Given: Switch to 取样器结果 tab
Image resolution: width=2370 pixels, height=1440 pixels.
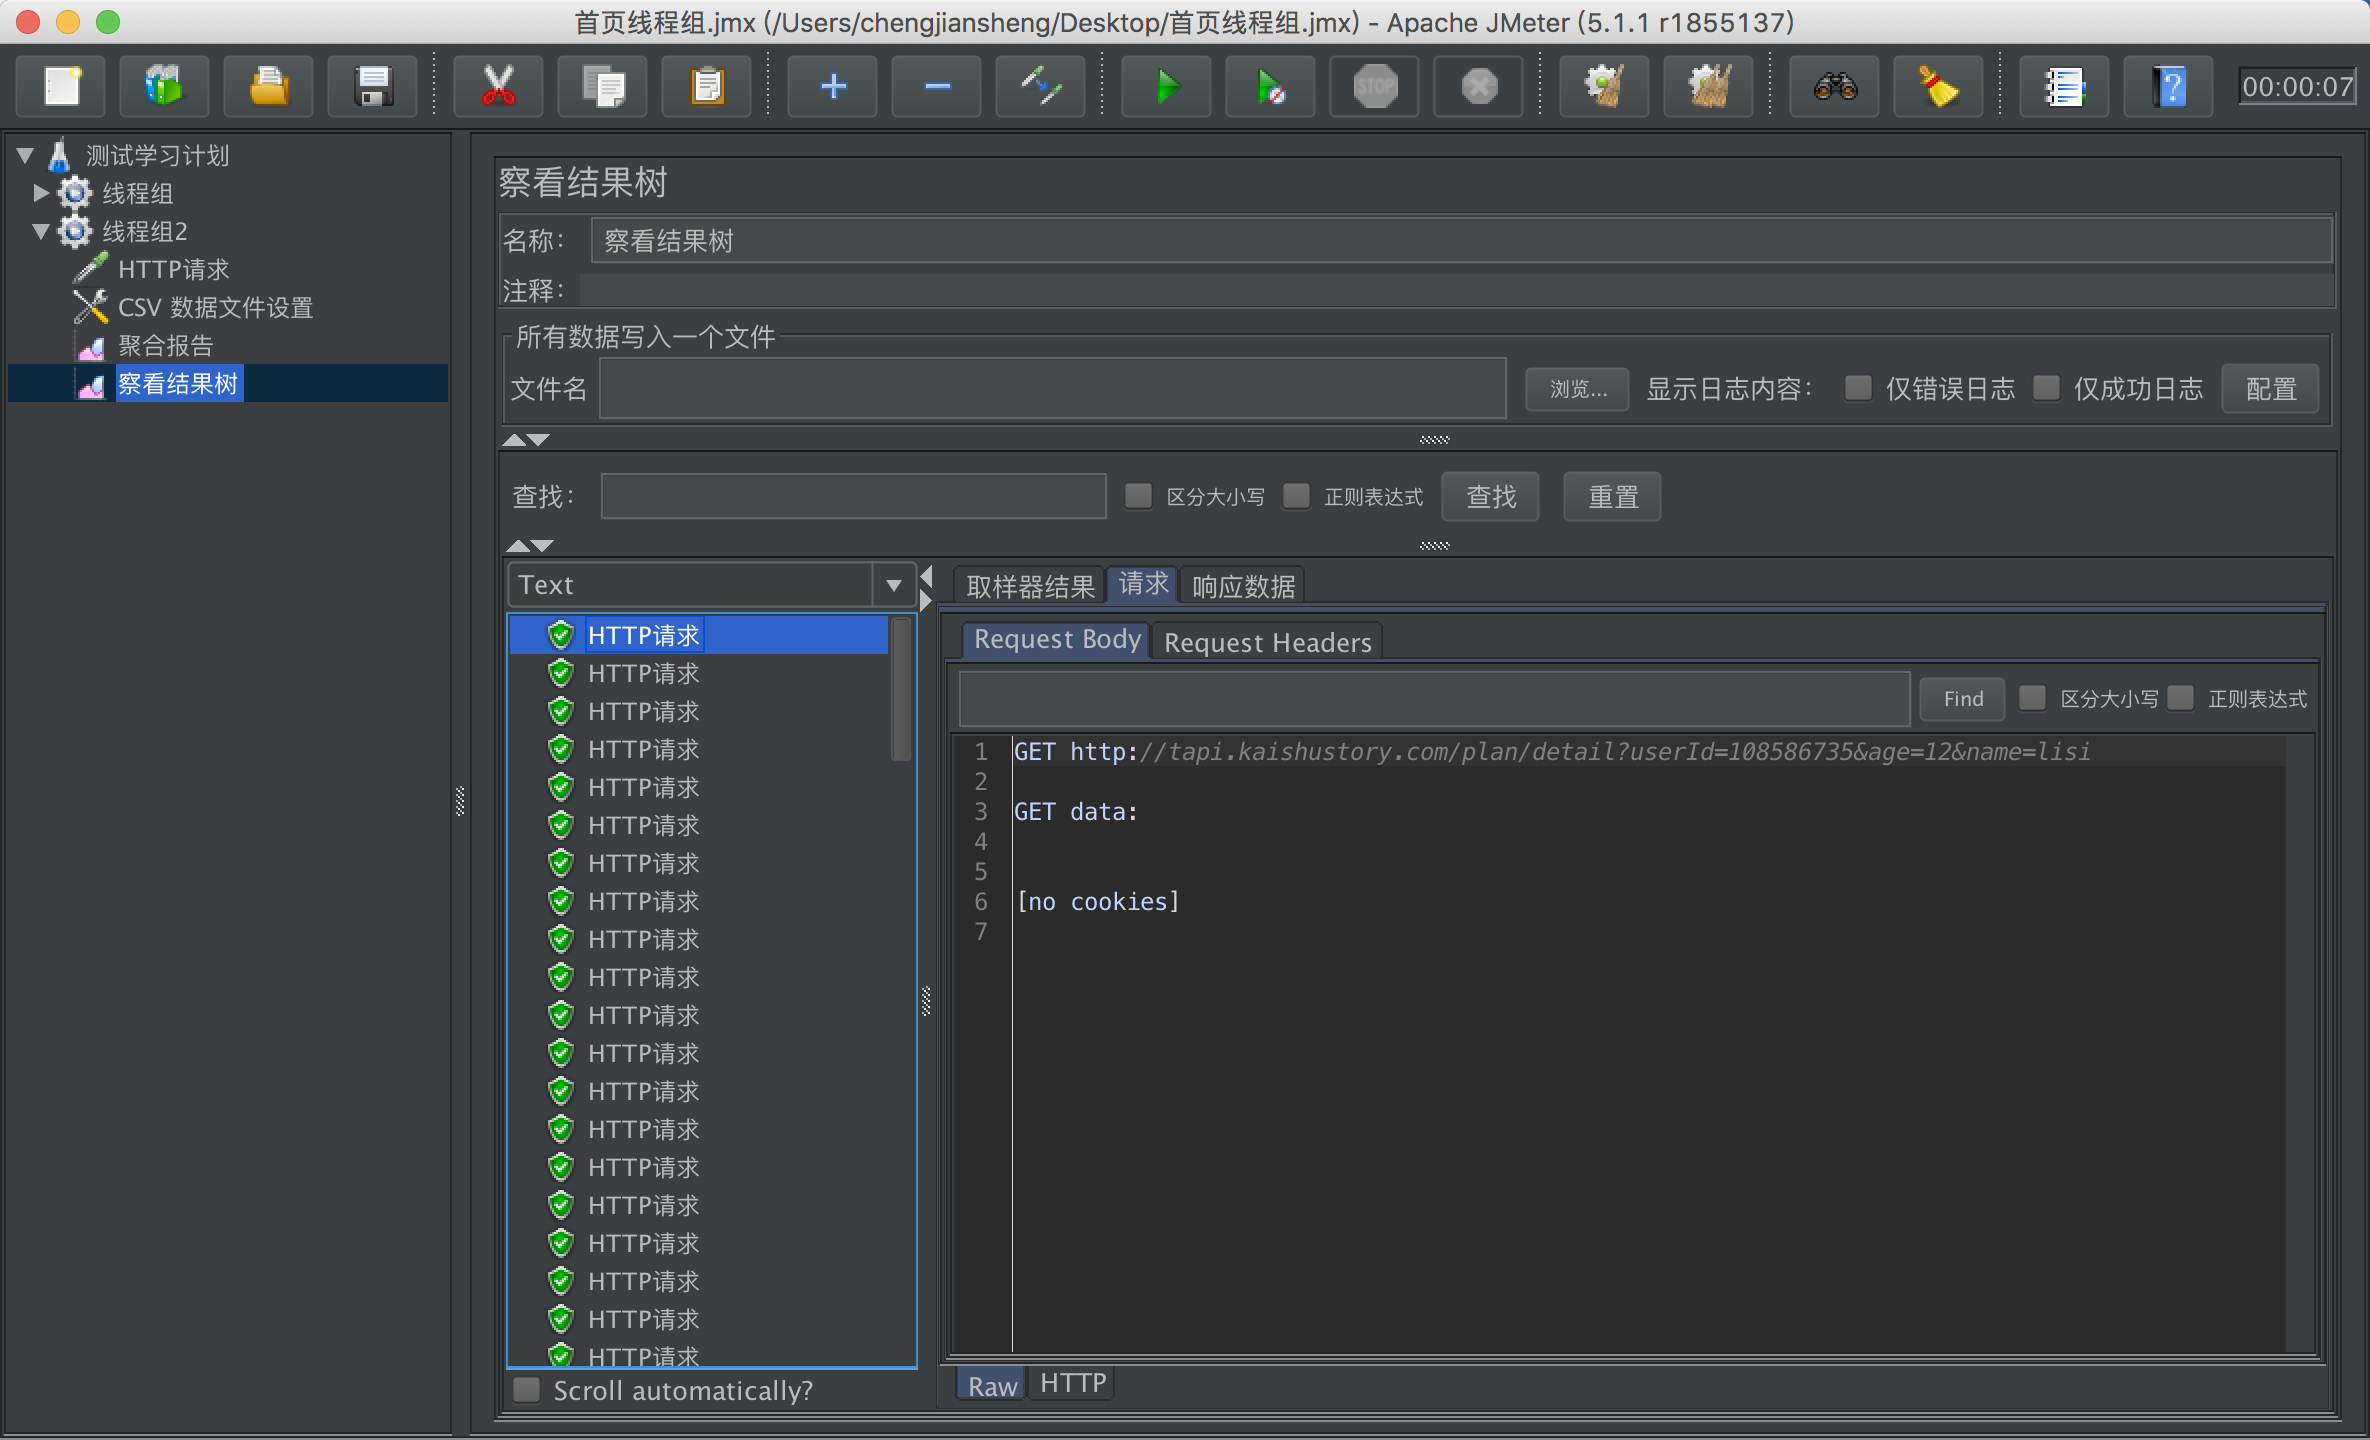Looking at the screenshot, I should click(x=1030, y=586).
